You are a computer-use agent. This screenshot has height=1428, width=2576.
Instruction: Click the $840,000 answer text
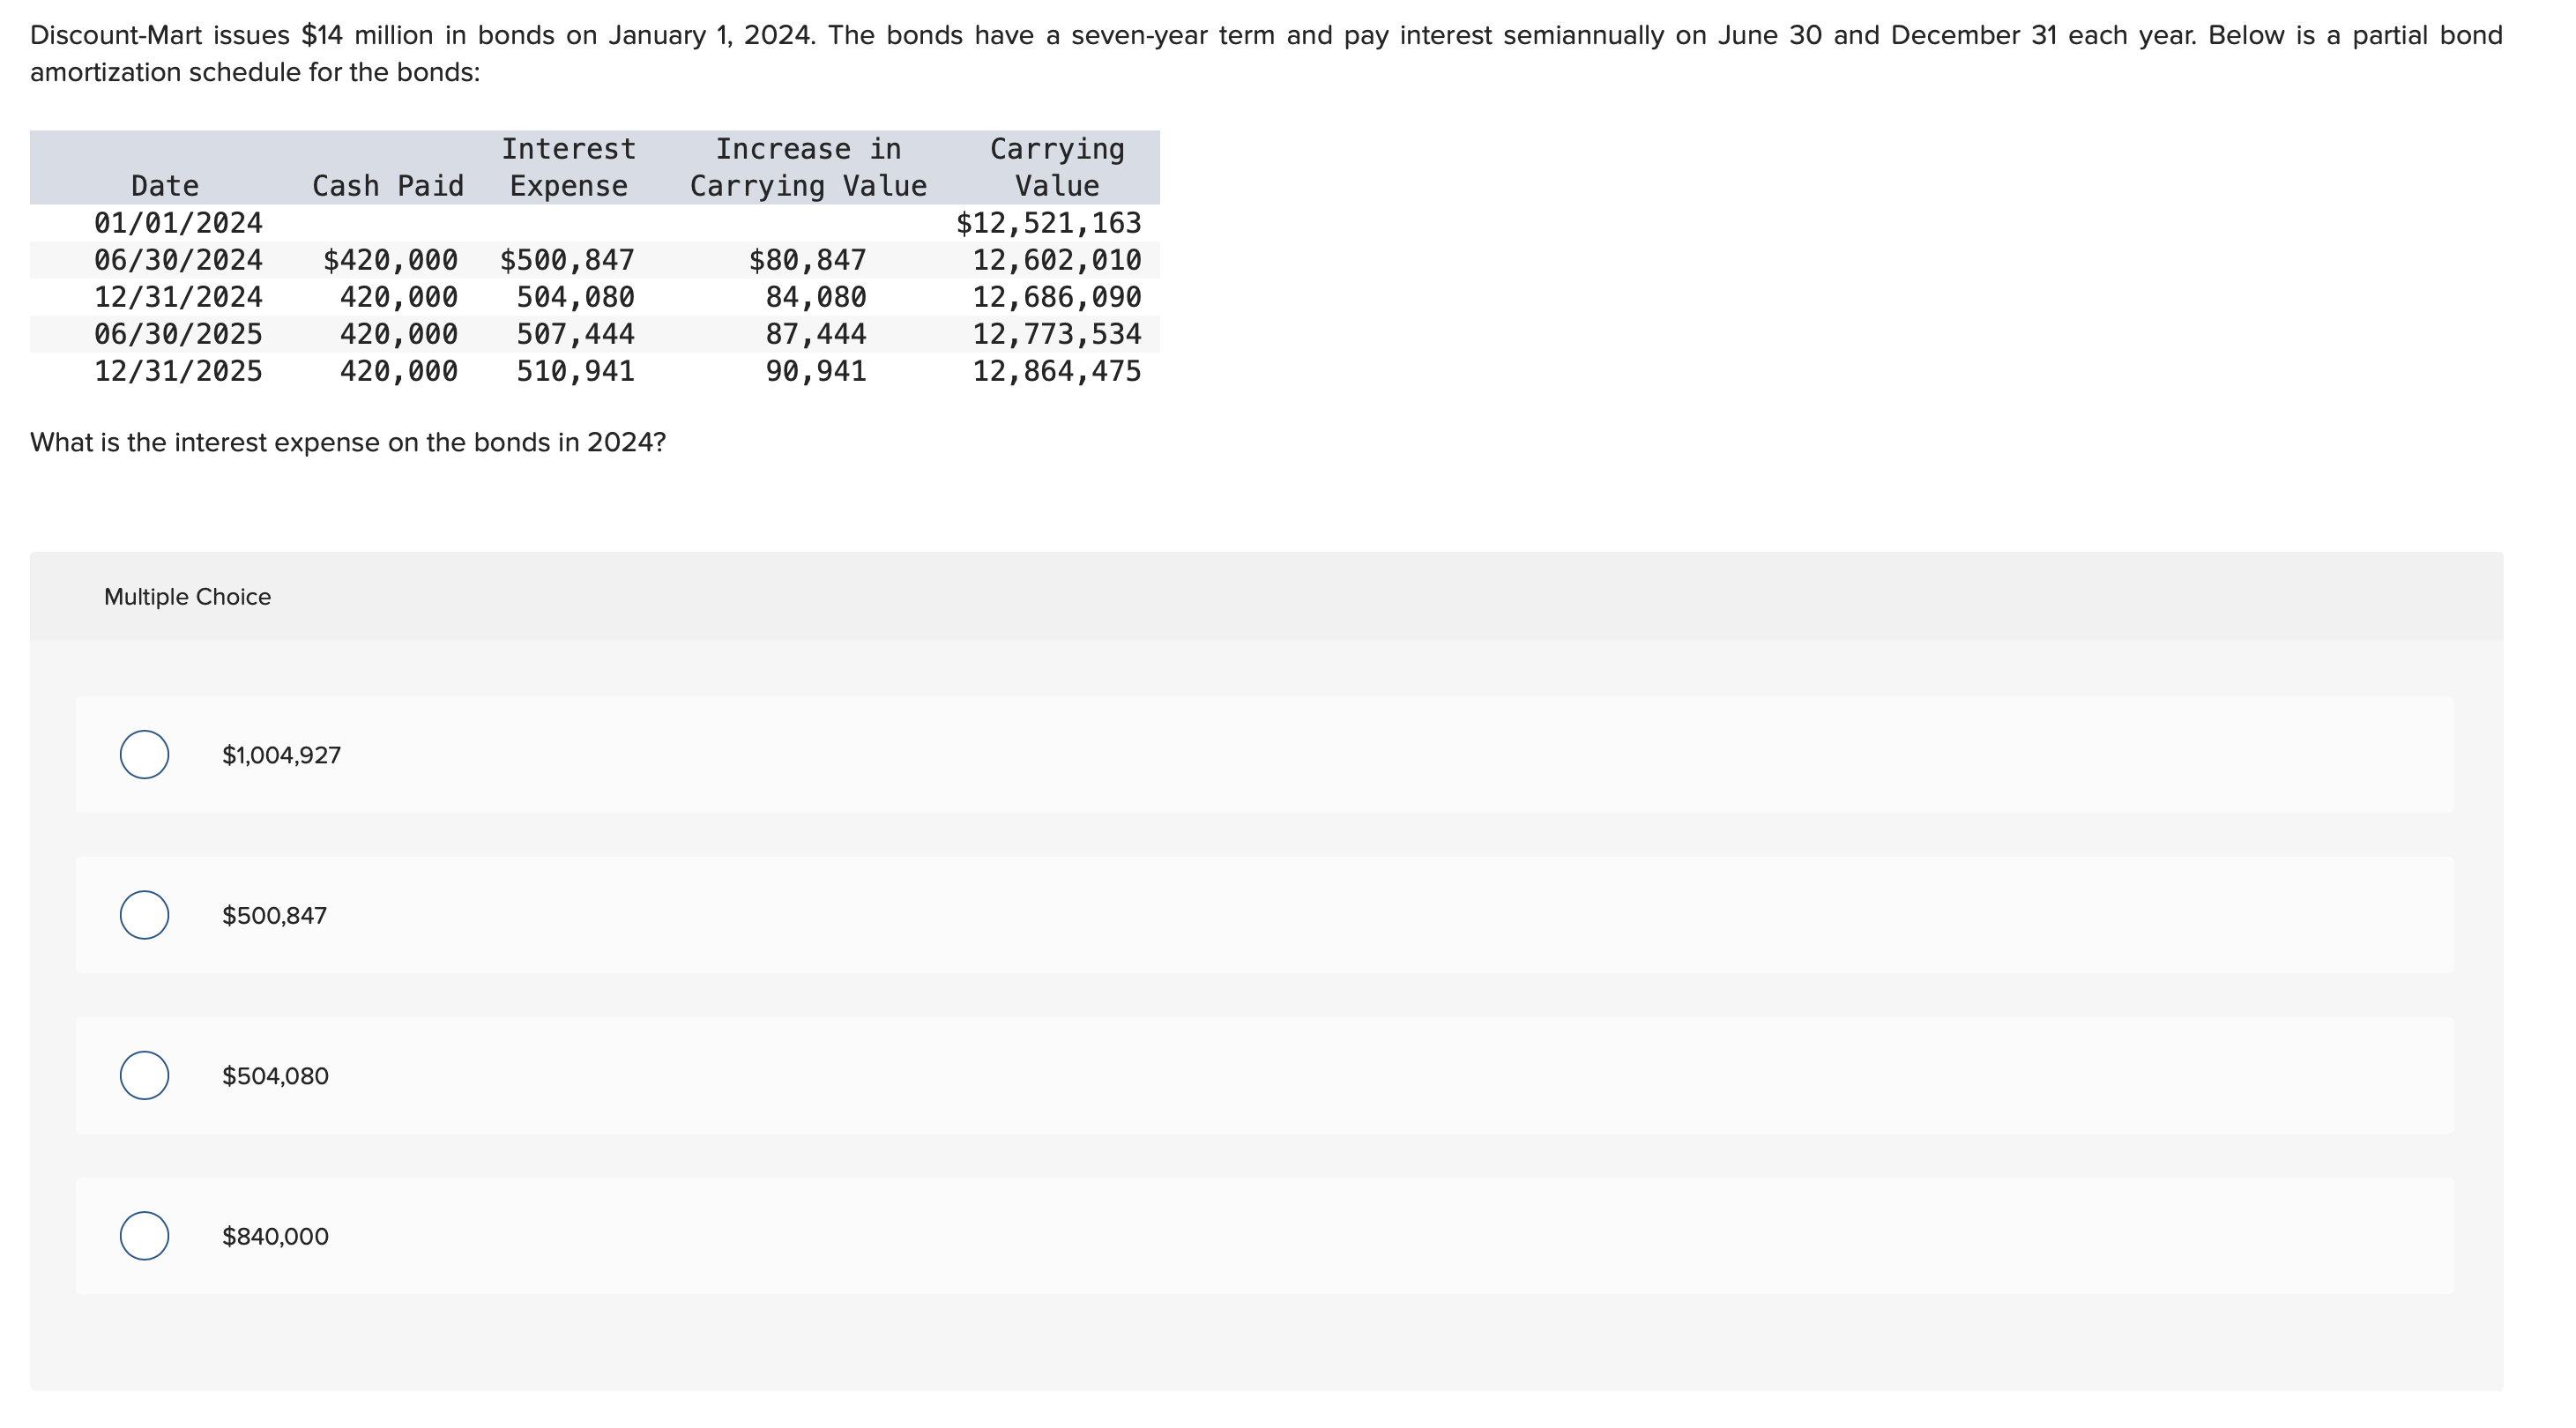pos(273,1236)
